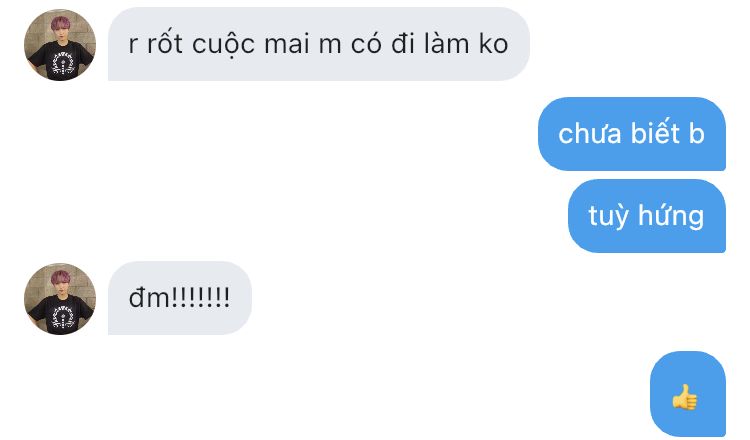This screenshot has height=440, width=750.
Task: Select the blue 'chưa biết b' message bubble
Action: [632, 134]
